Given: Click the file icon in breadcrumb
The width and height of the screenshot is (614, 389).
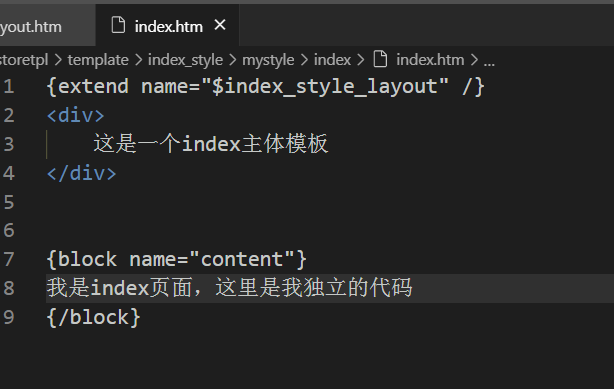Looking at the screenshot, I should 380,59.
